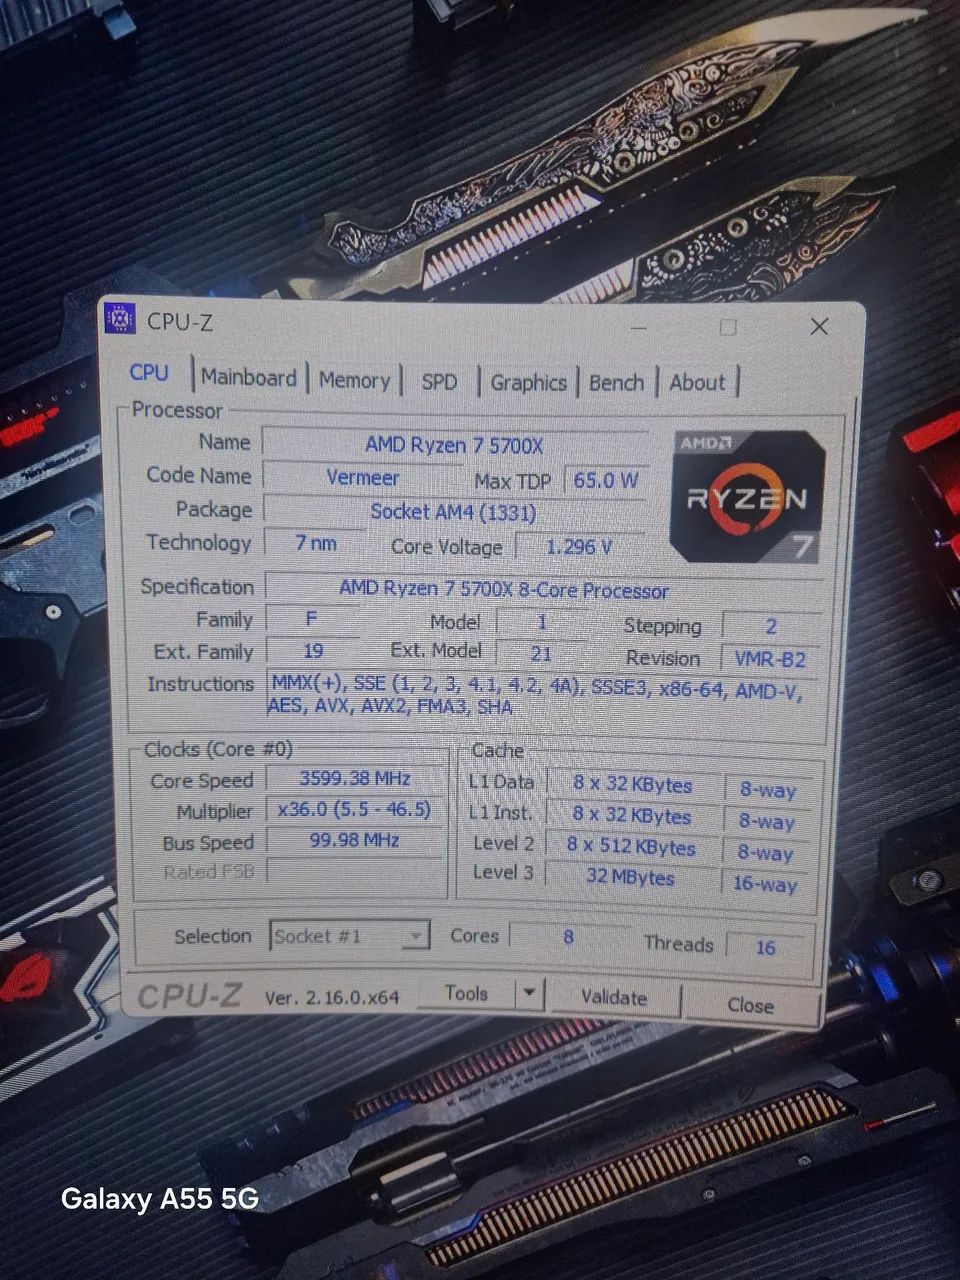The height and width of the screenshot is (1280, 960).
Task: Go to the Graphics tab
Action: (x=528, y=383)
